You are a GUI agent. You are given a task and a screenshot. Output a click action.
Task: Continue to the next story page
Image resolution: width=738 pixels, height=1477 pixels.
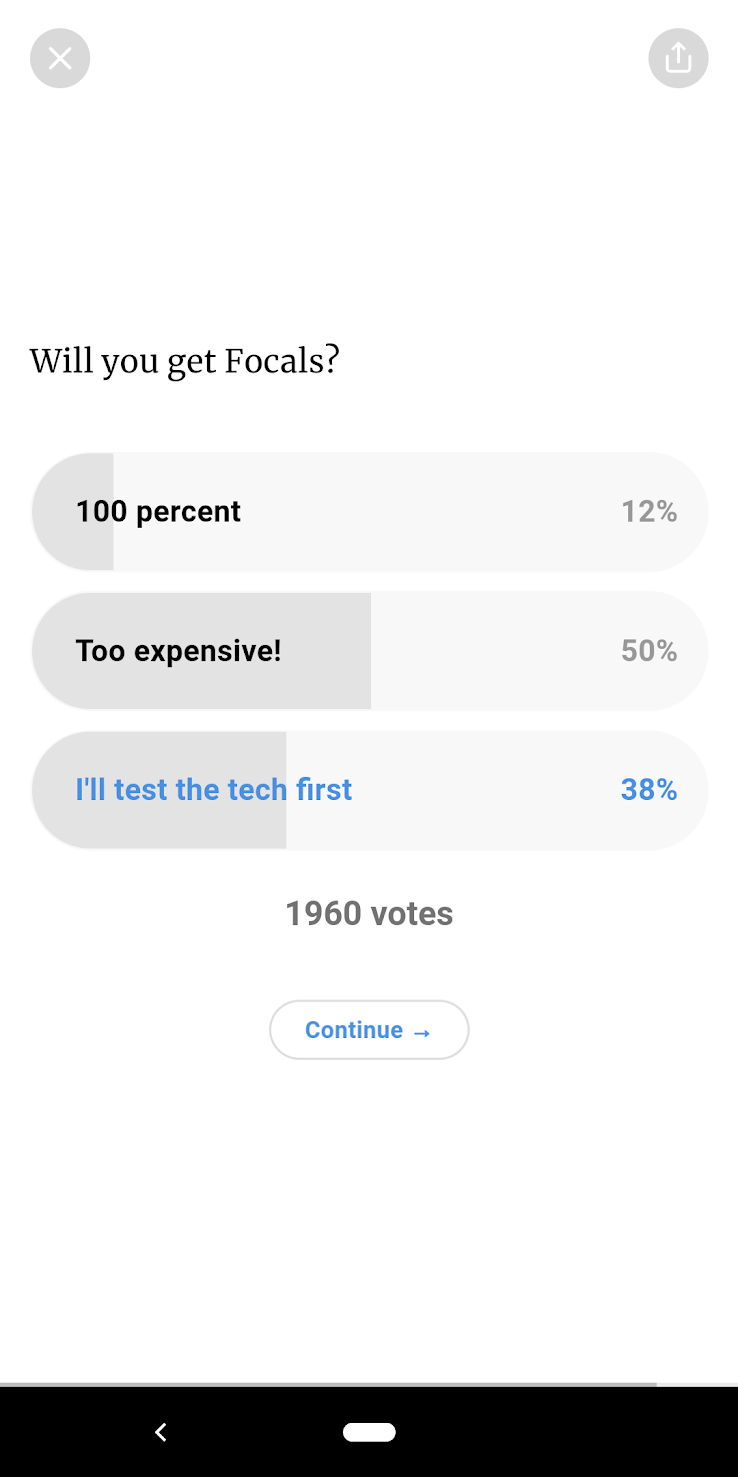[369, 1030]
